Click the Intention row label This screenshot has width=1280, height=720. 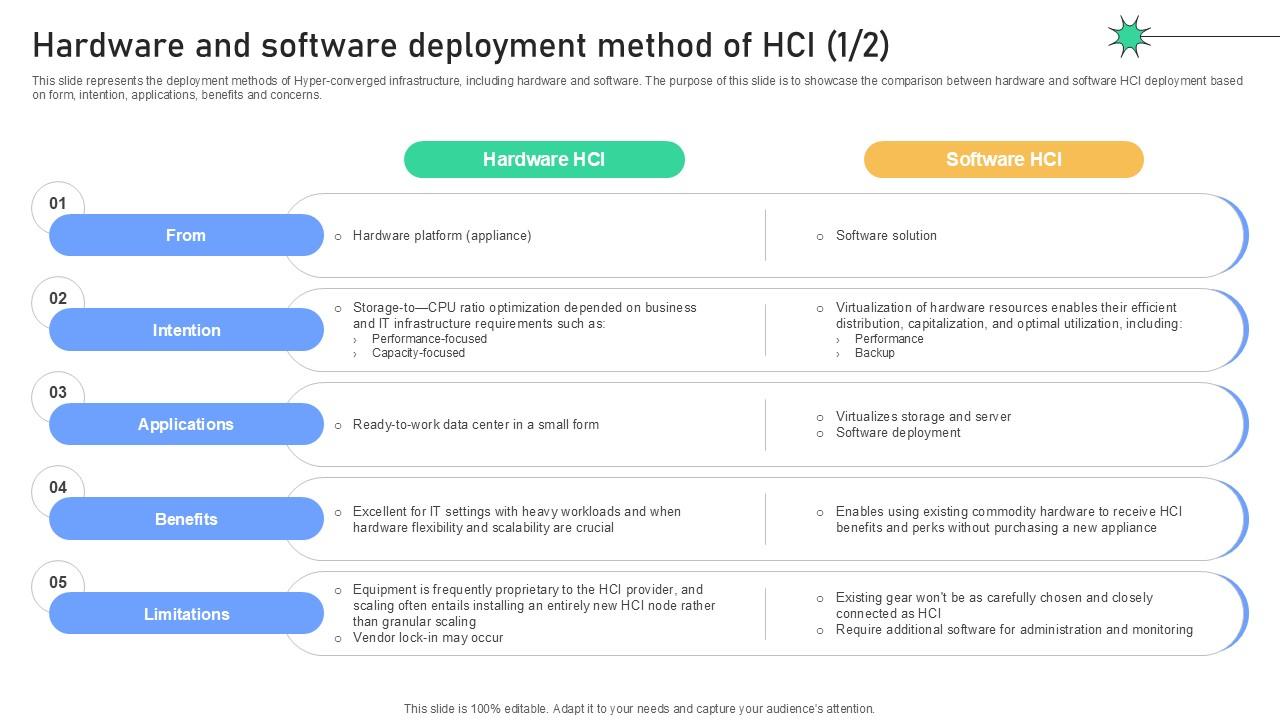coord(186,330)
